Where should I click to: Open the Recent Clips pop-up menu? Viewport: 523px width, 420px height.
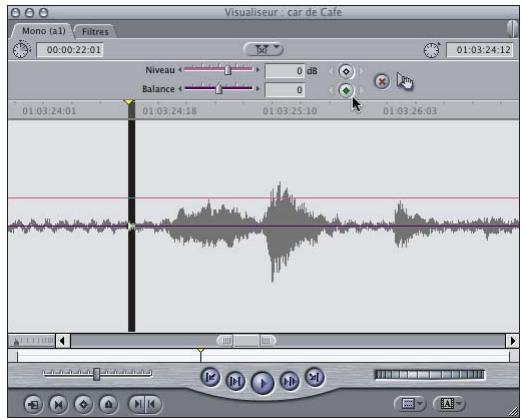tap(410, 404)
